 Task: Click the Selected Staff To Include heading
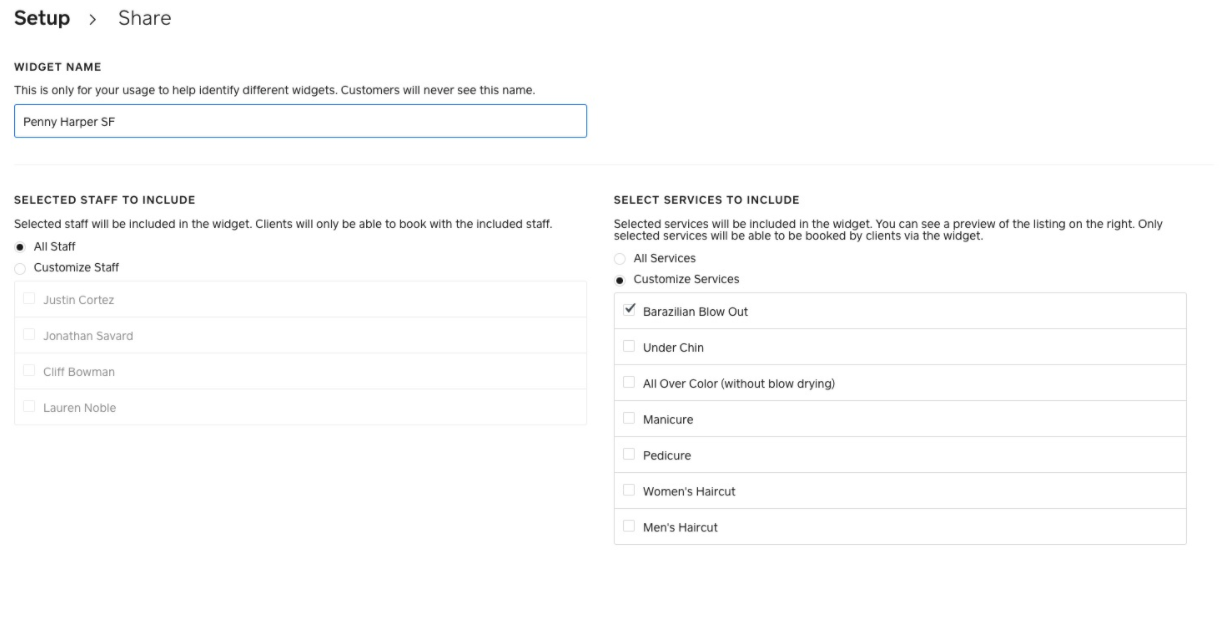[x=104, y=201]
